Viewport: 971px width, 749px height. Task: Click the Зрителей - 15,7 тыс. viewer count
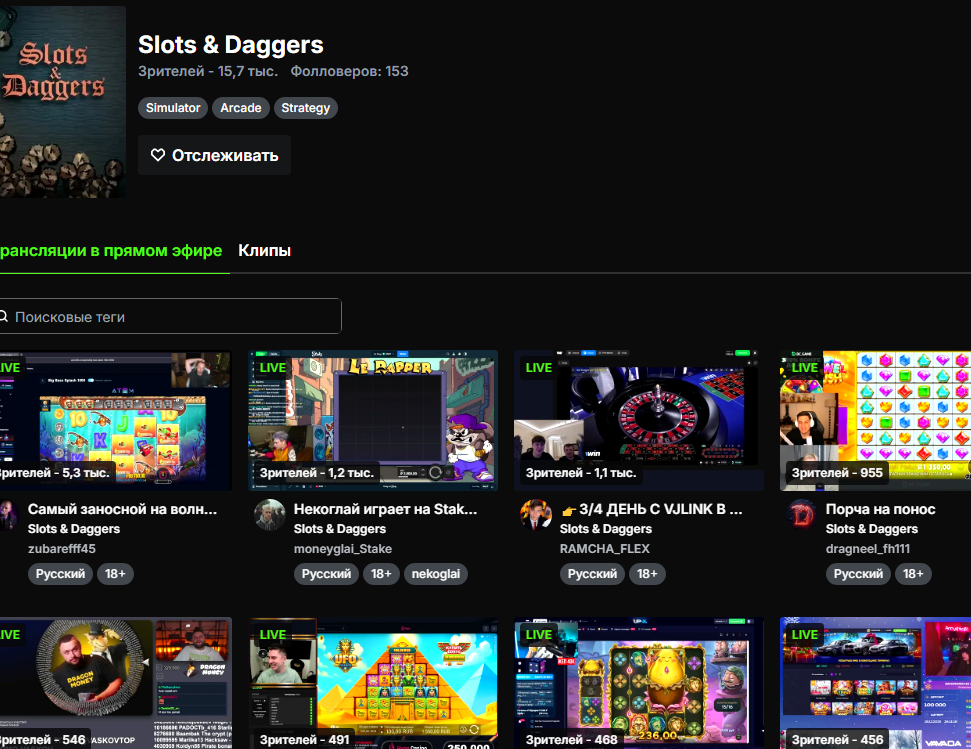208,71
